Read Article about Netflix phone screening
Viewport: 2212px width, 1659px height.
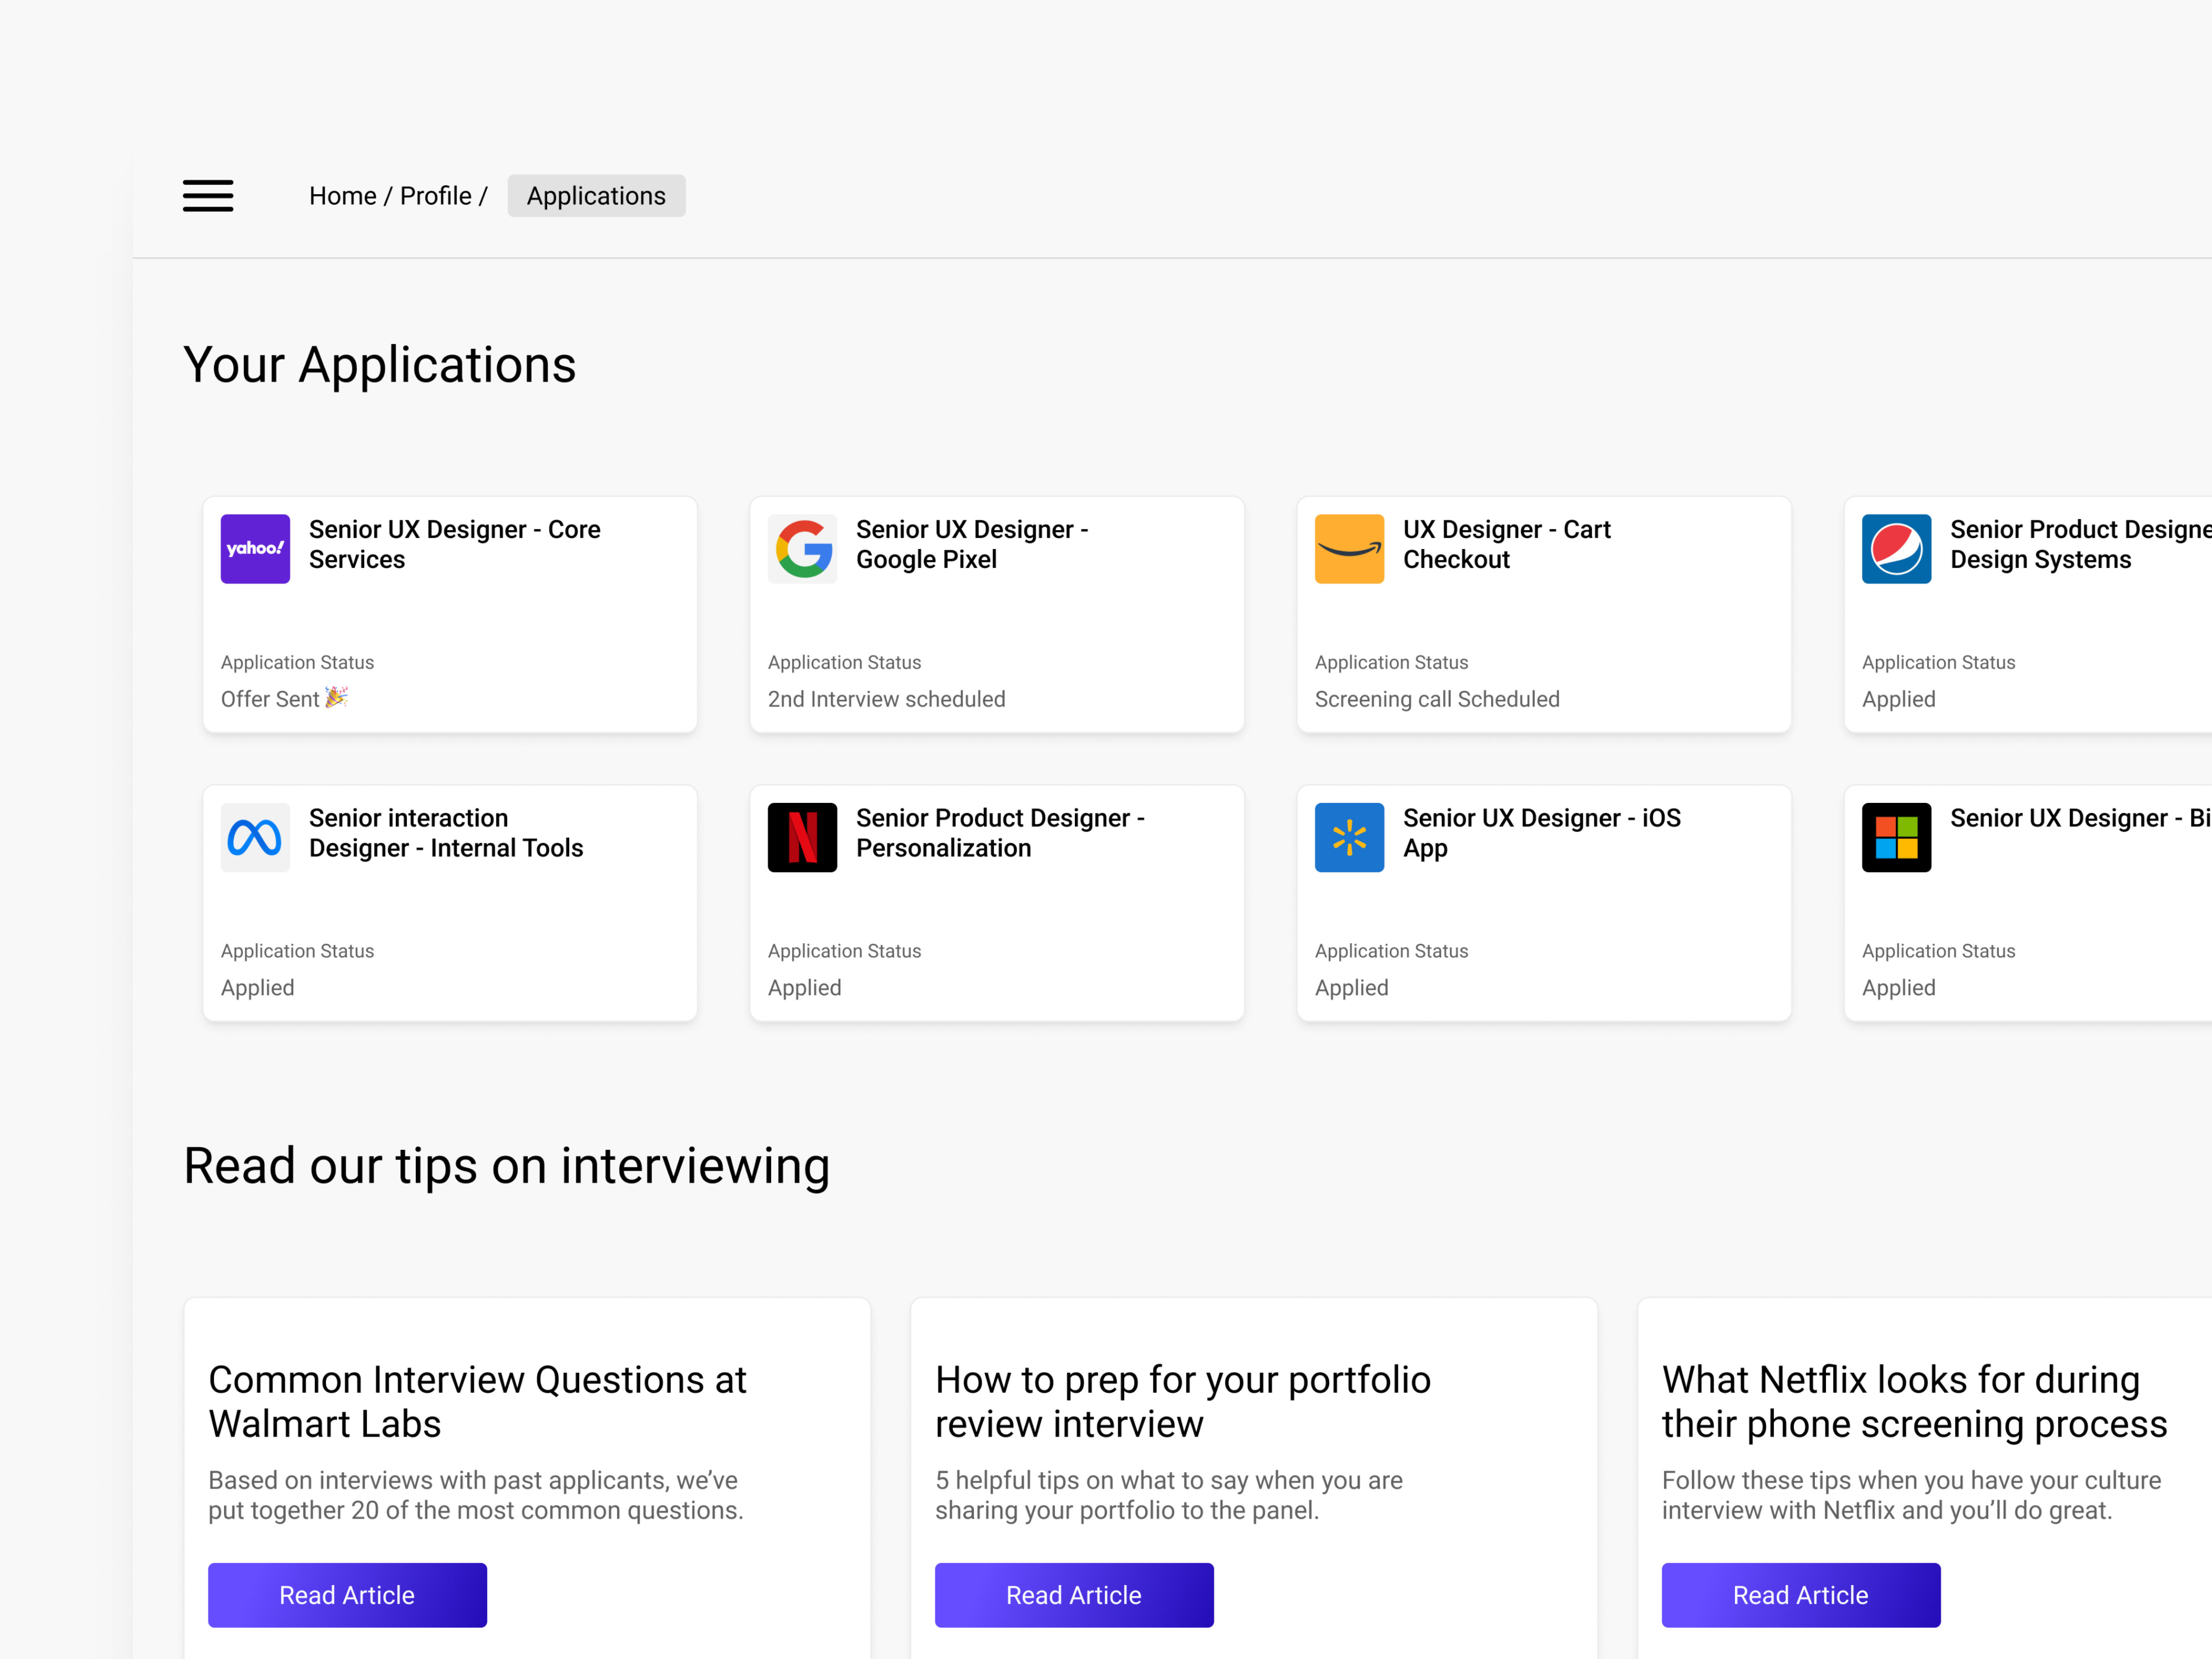[1801, 1595]
